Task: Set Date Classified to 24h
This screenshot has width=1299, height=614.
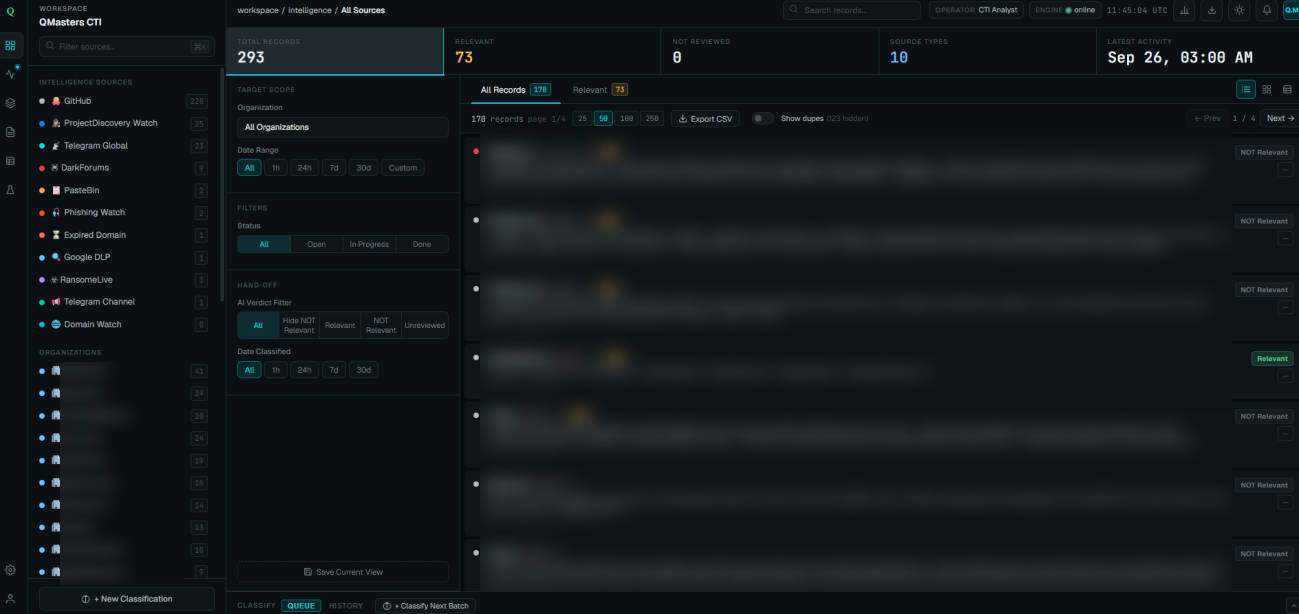Action: point(303,370)
